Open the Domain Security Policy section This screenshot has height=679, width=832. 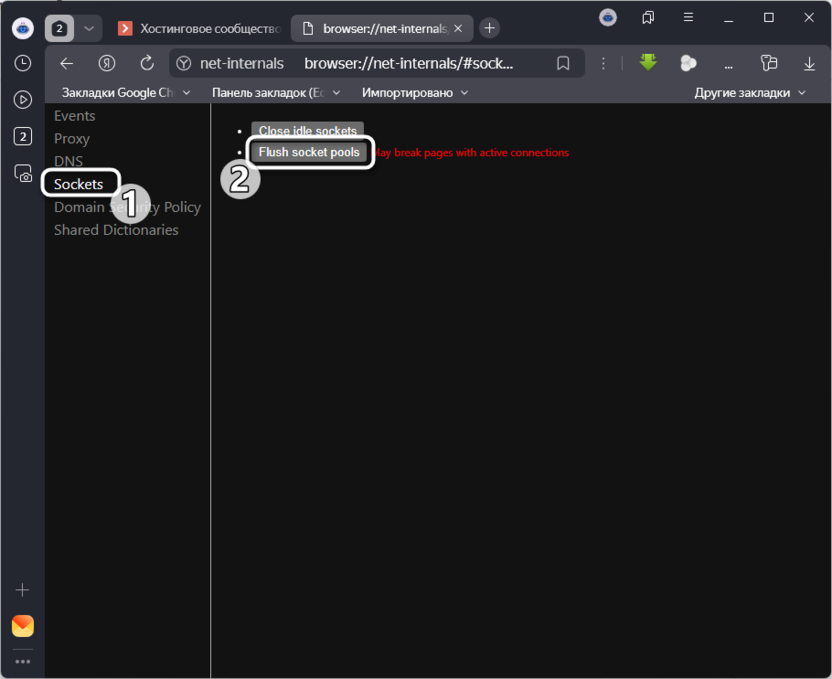click(x=127, y=207)
